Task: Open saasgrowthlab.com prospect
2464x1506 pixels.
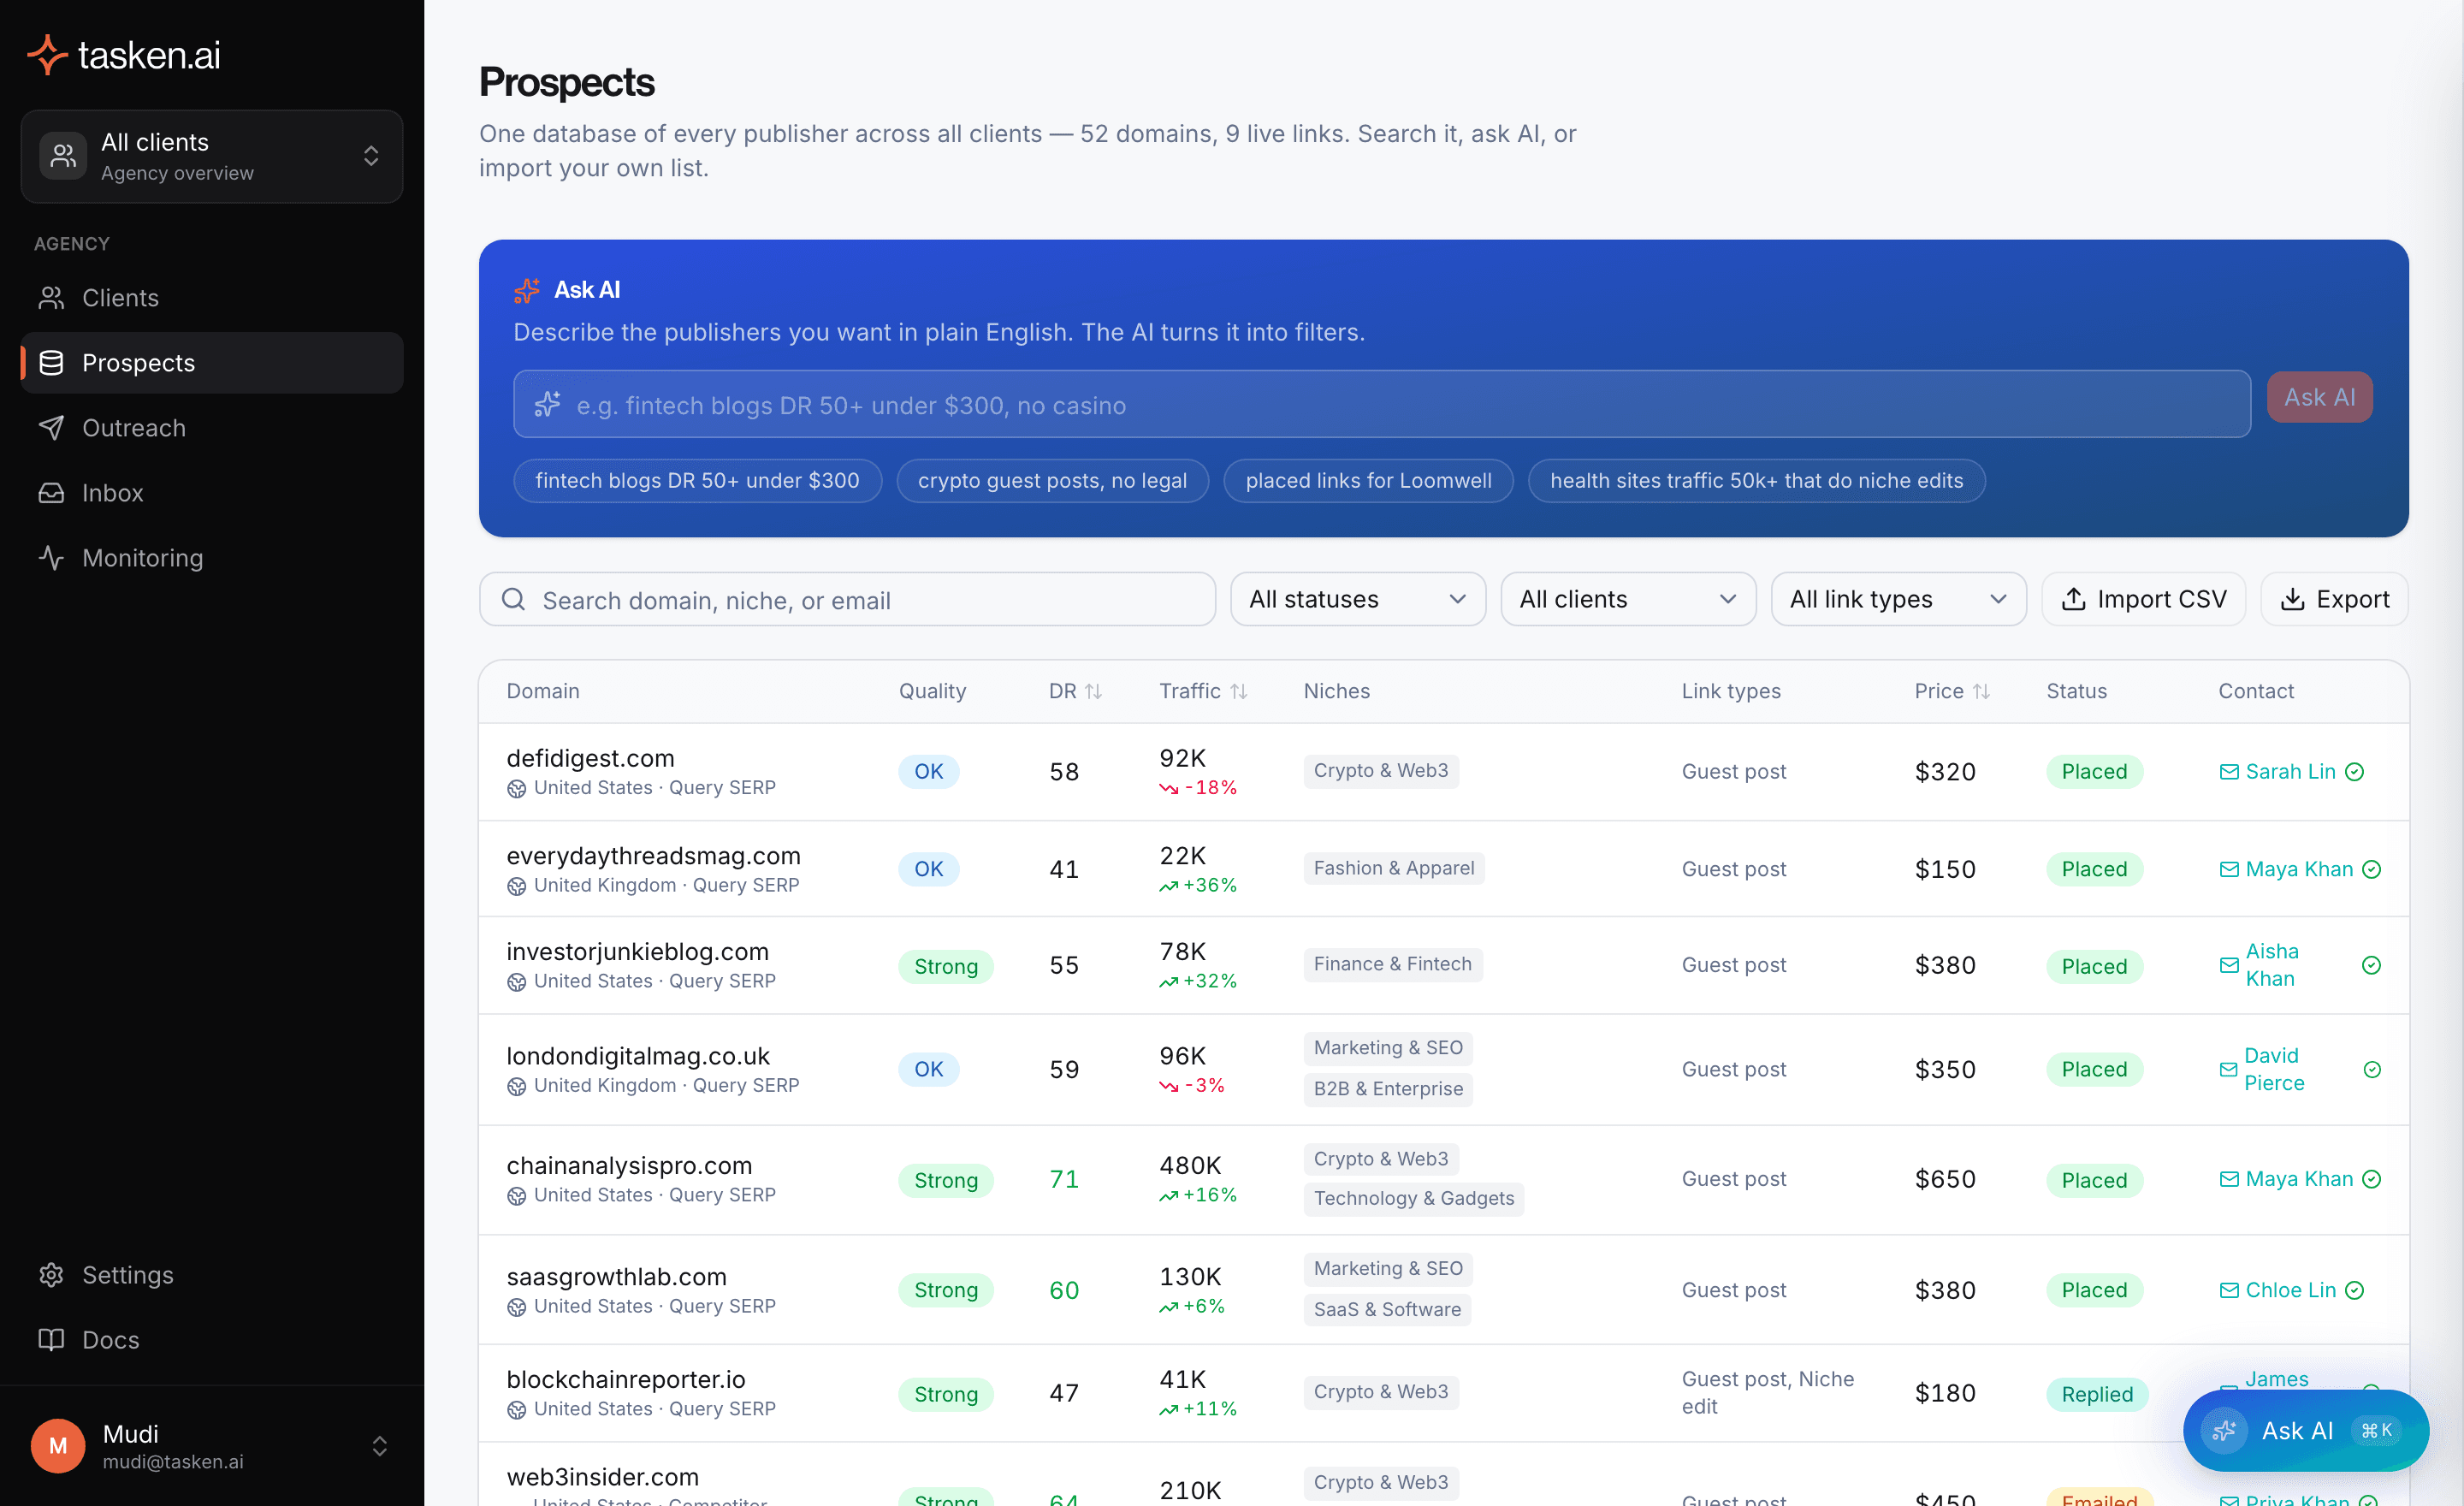Action: 1444,1290
